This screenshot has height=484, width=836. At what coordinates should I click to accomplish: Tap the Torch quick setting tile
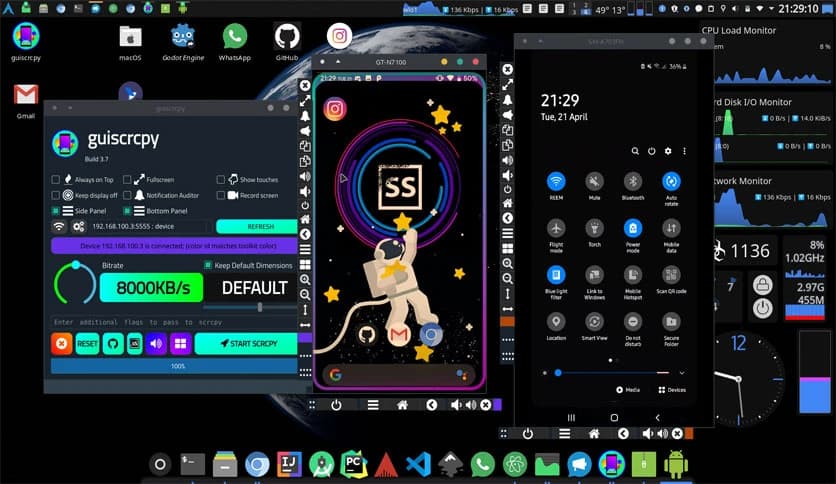pyautogui.click(x=594, y=228)
